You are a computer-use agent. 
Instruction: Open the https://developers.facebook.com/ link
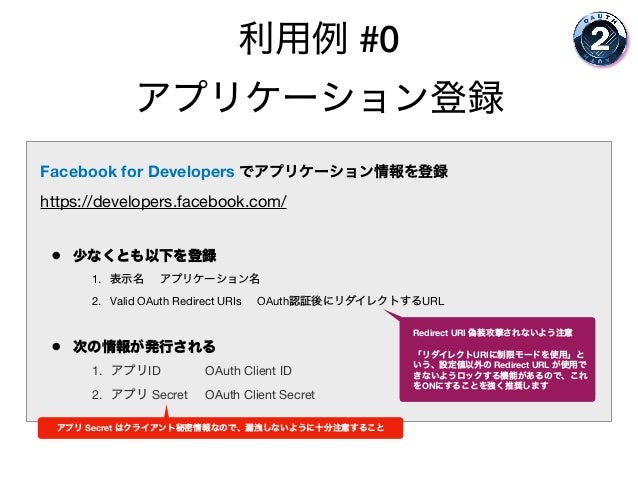163,201
